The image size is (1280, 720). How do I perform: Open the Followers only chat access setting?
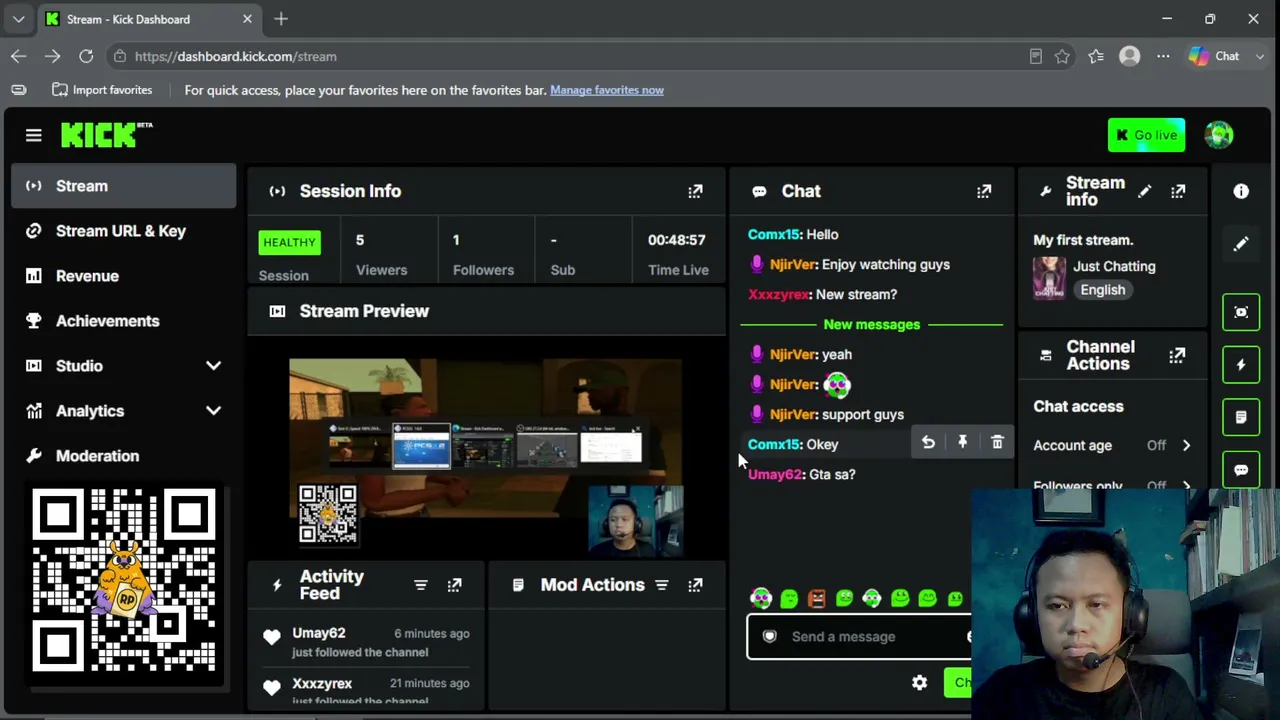click(x=1112, y=486)
